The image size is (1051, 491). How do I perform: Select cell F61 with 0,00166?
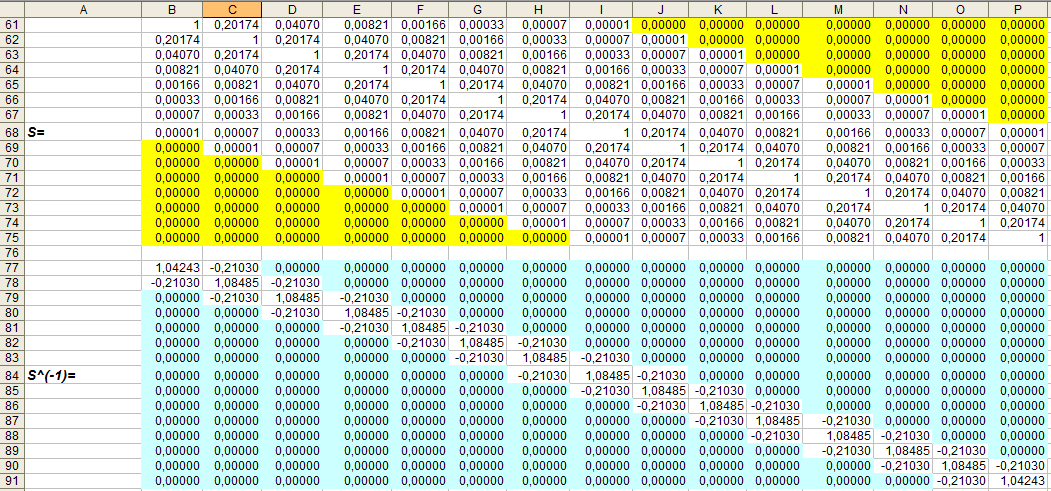[419, 25]
